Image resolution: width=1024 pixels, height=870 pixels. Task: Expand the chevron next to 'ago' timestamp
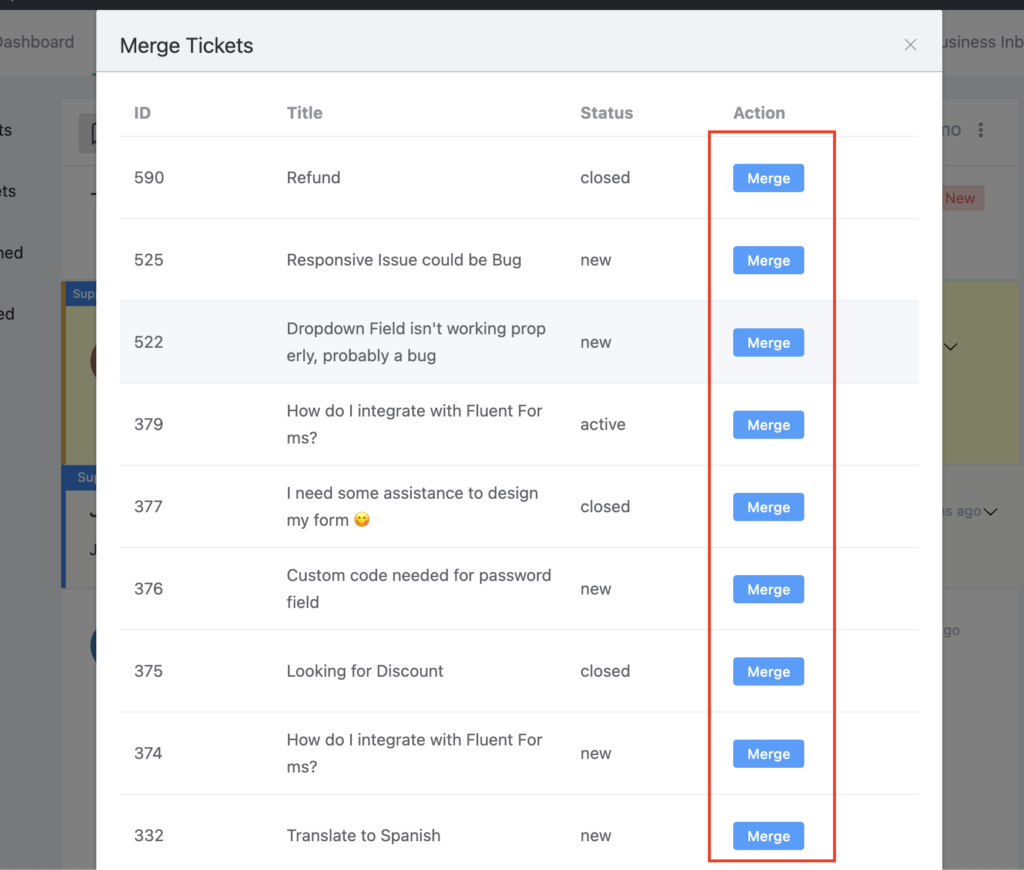[991, 512]
